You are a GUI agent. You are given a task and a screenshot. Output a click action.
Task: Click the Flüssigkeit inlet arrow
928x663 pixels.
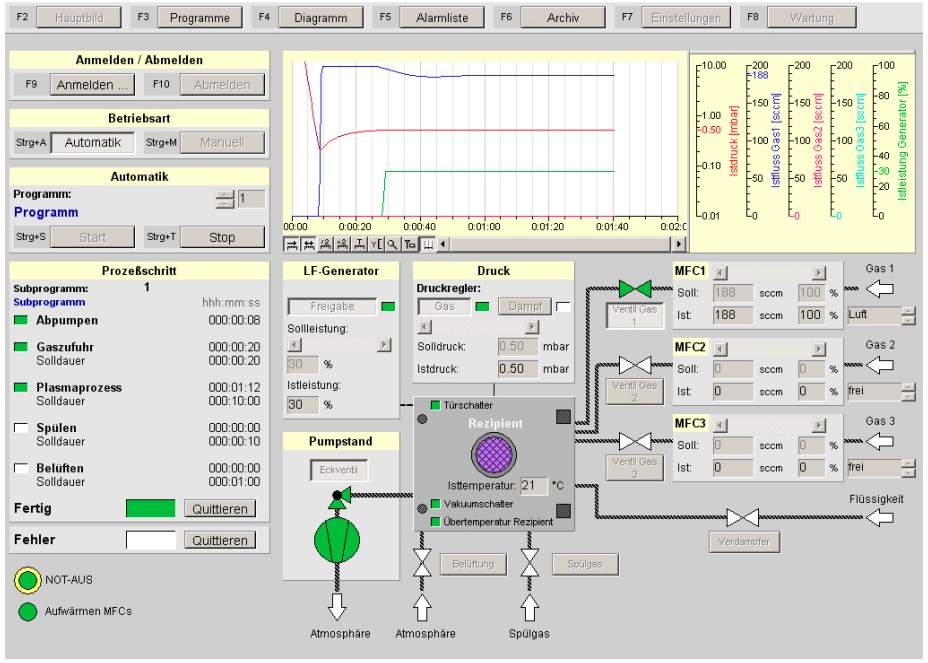click(x=879, y=517)
